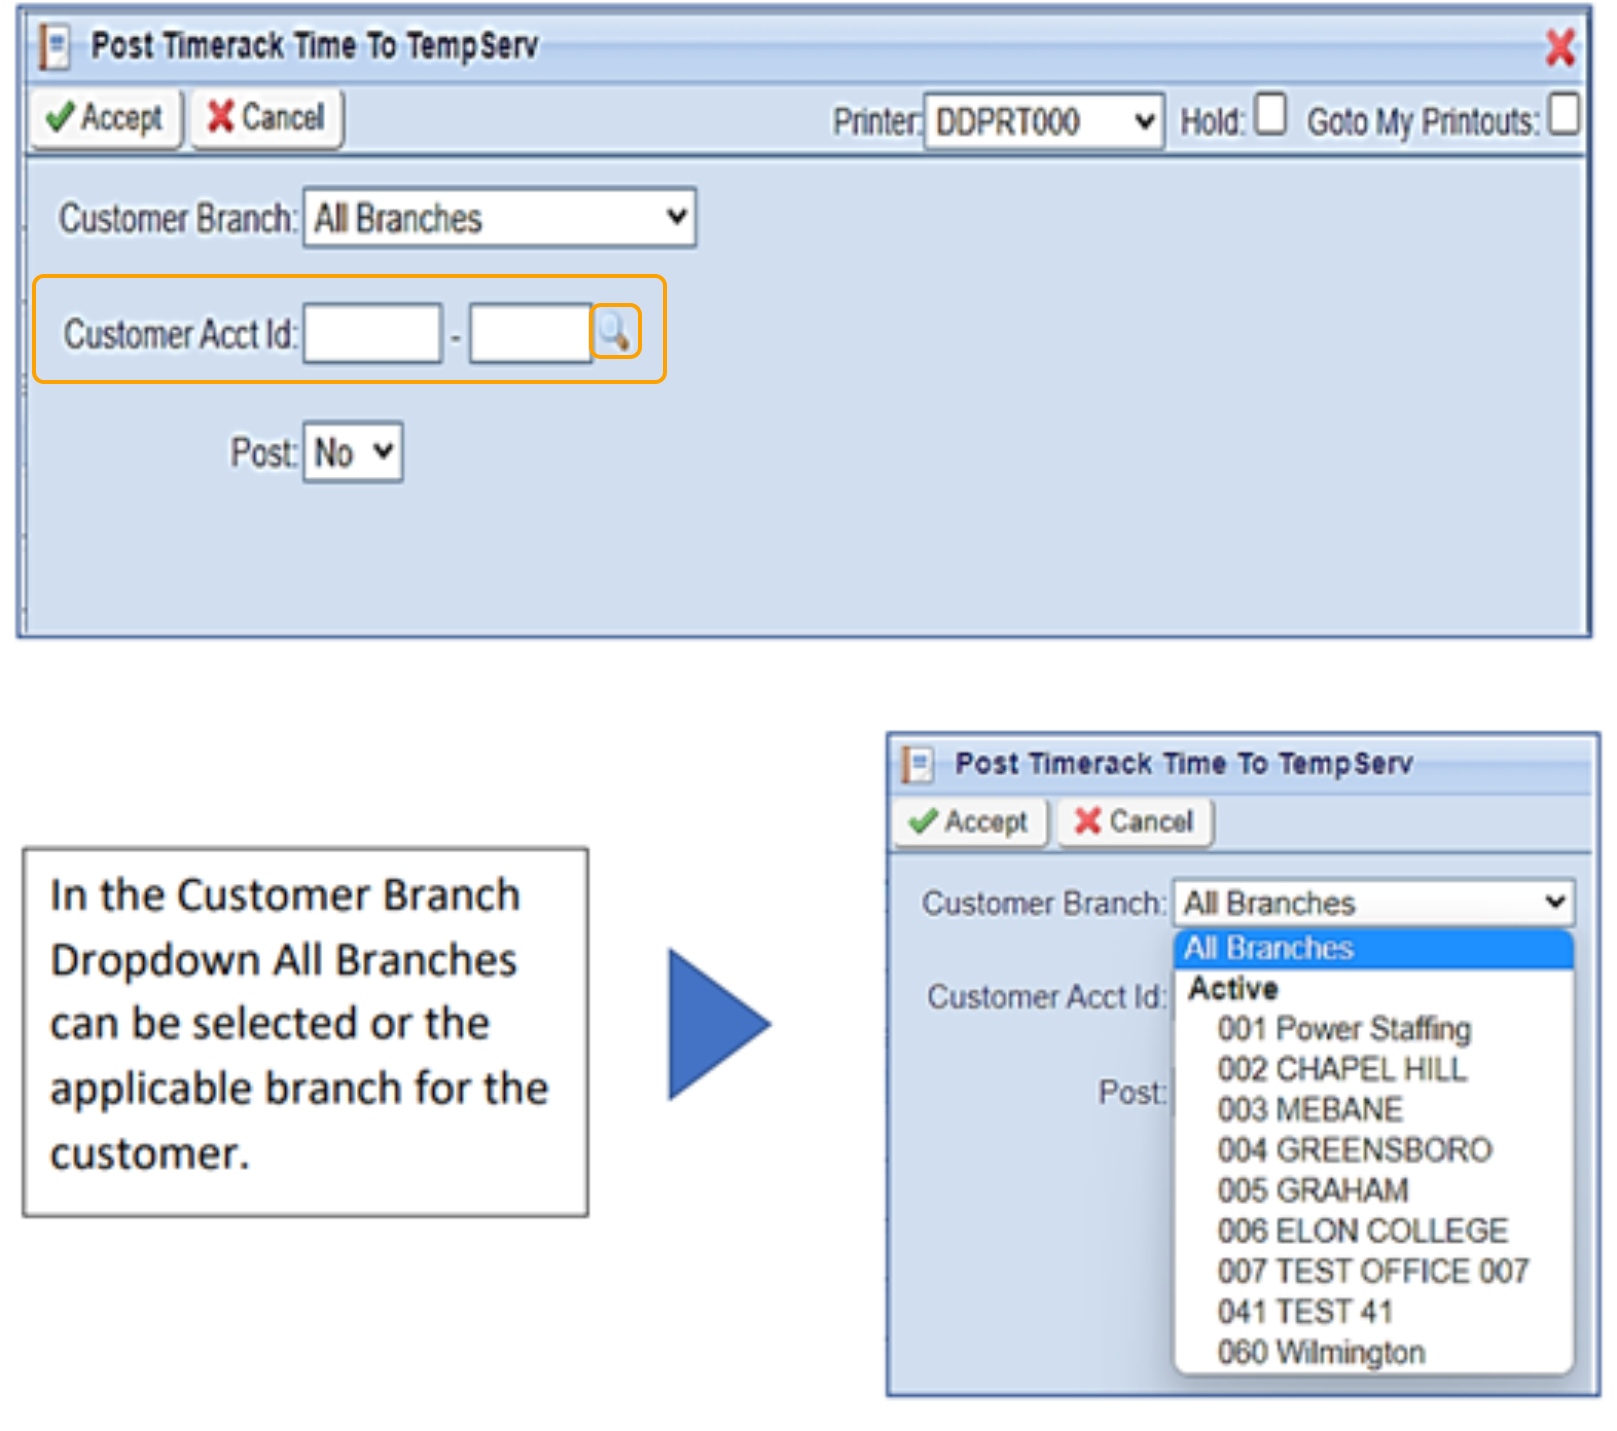1617x1431 pixels.
Task: Choose 041 TEST 41 branch
Action: point(1305,1311)
